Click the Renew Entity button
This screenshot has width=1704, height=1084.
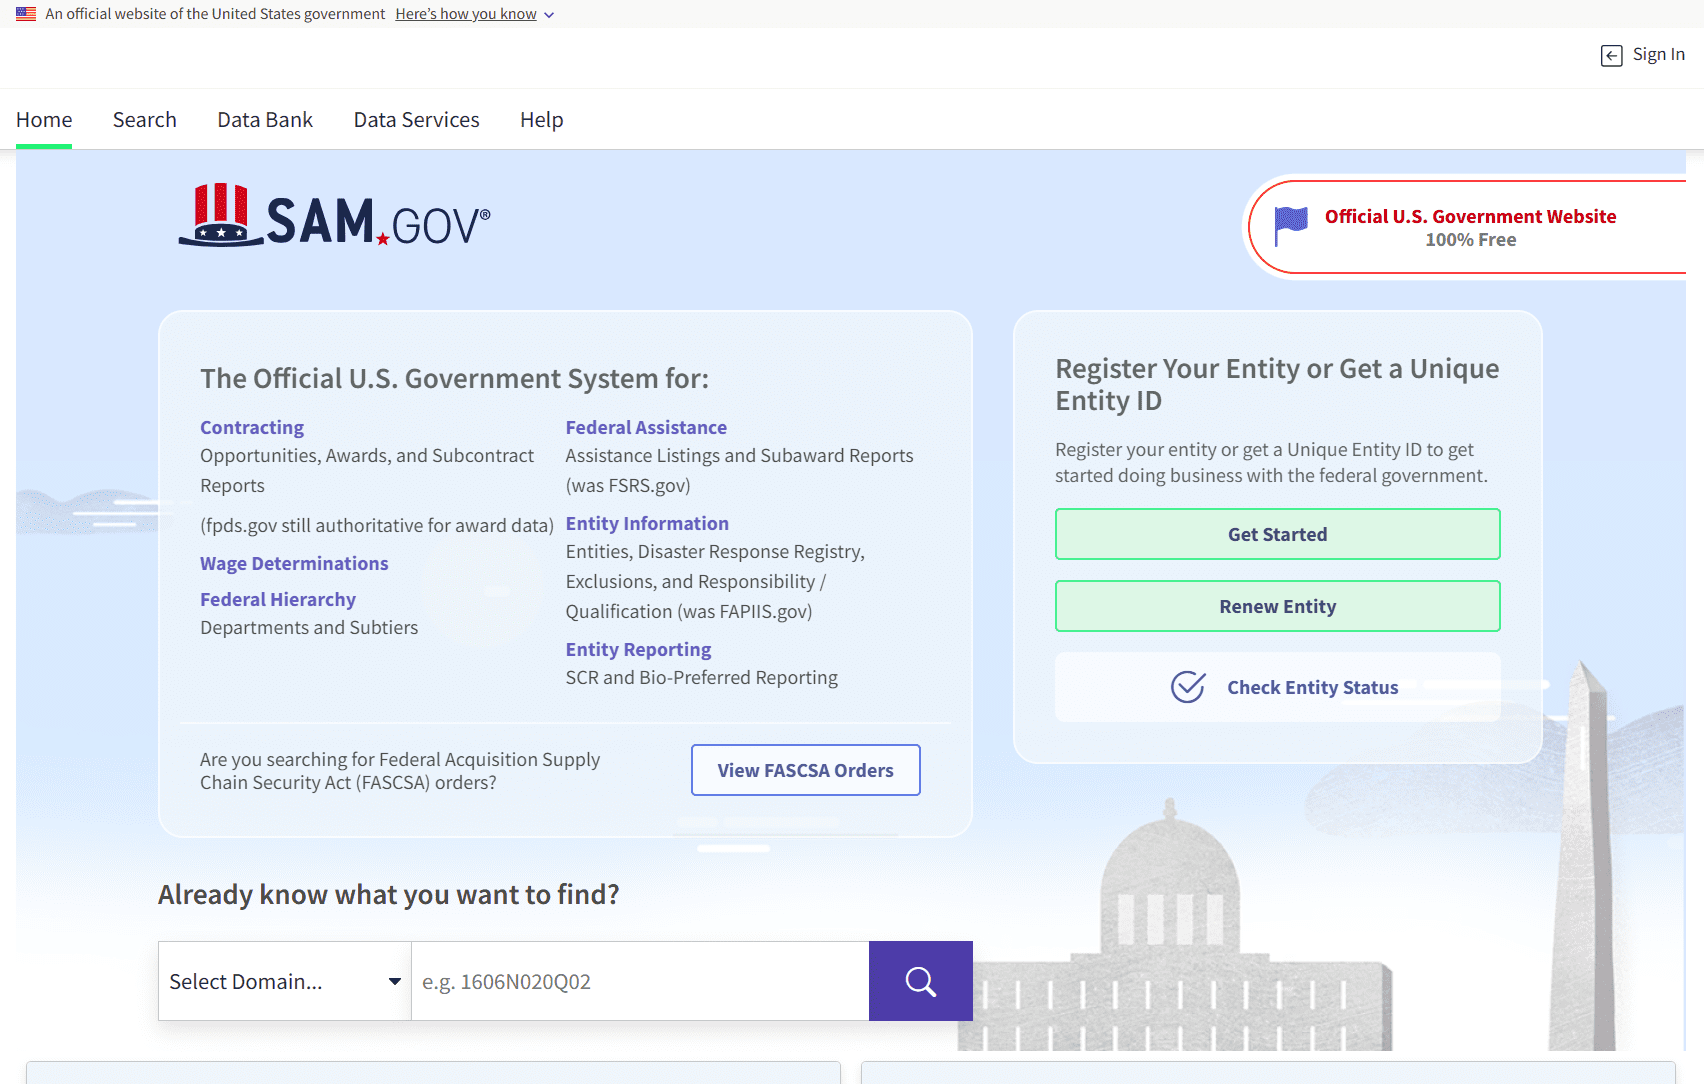pyautogui.click(x=1277, y=606)
